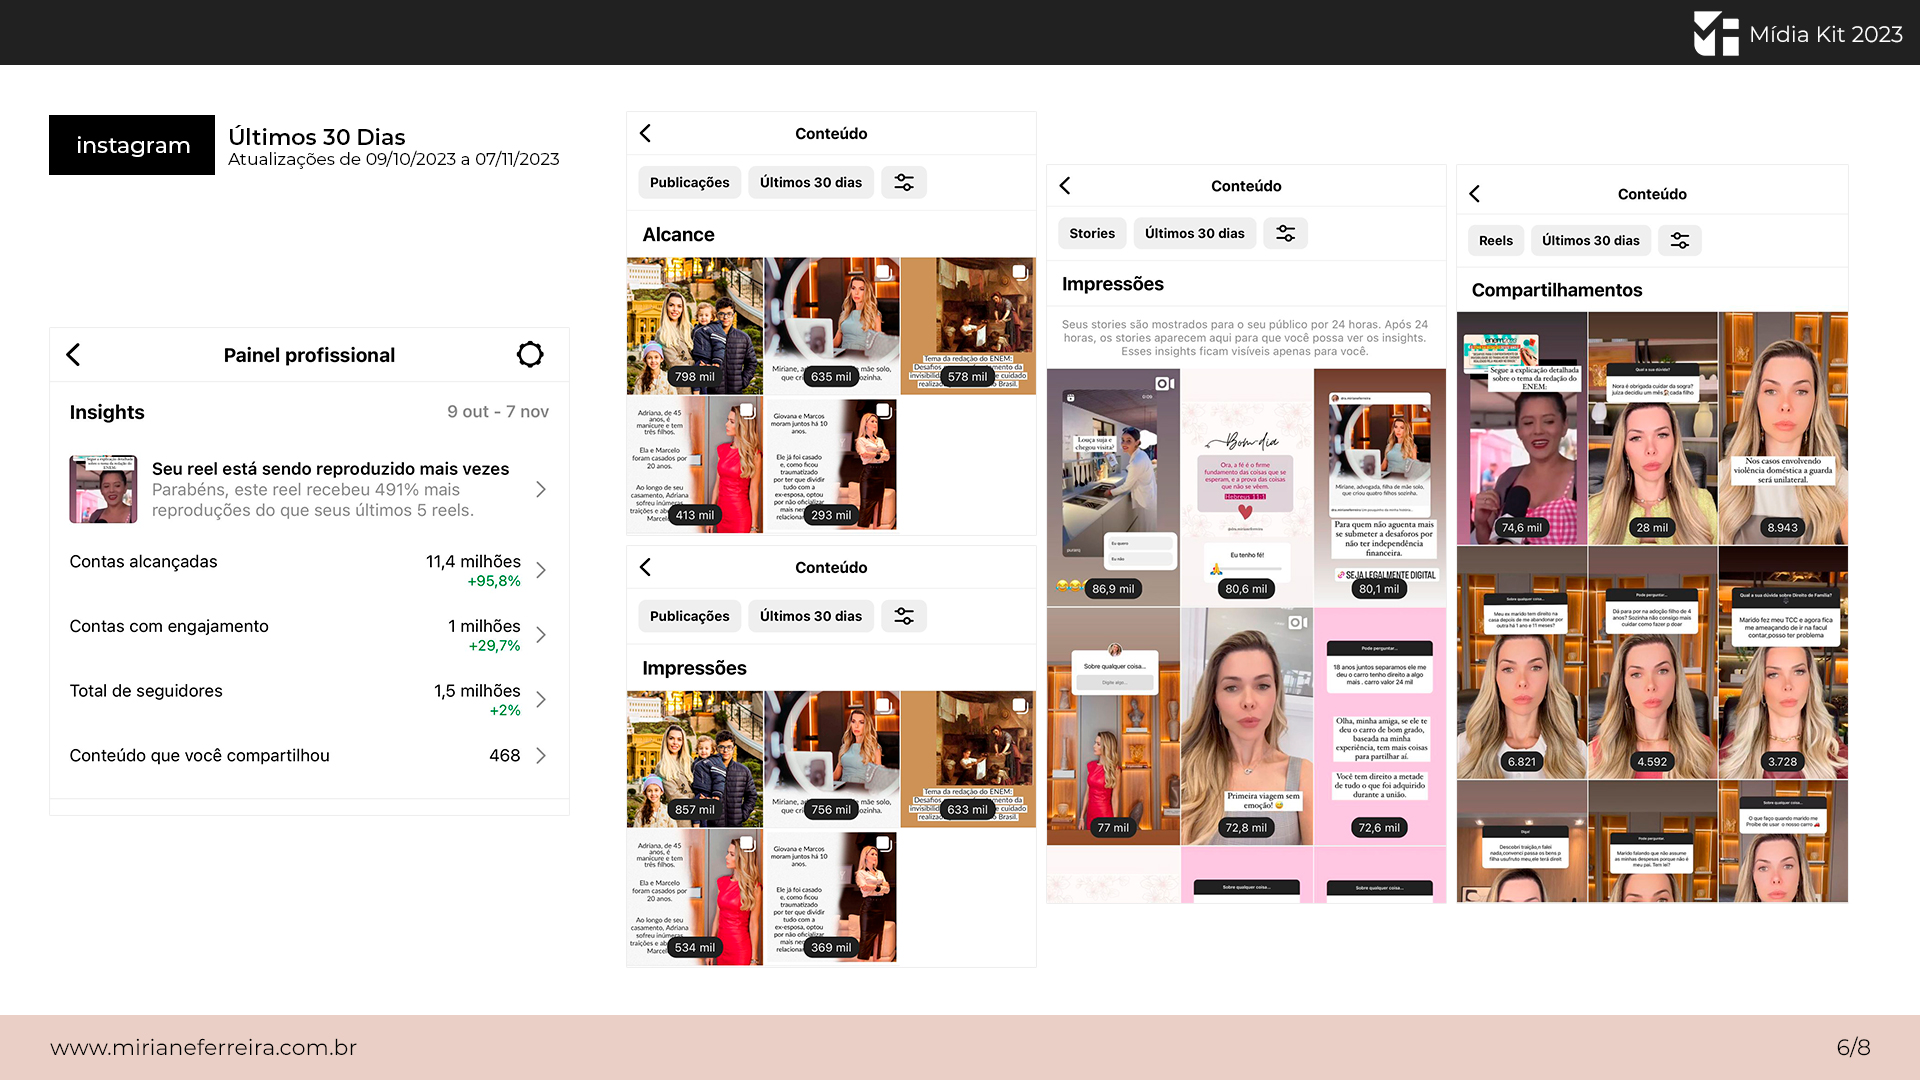Open the reel insight thumbnail image

(103, 489)
